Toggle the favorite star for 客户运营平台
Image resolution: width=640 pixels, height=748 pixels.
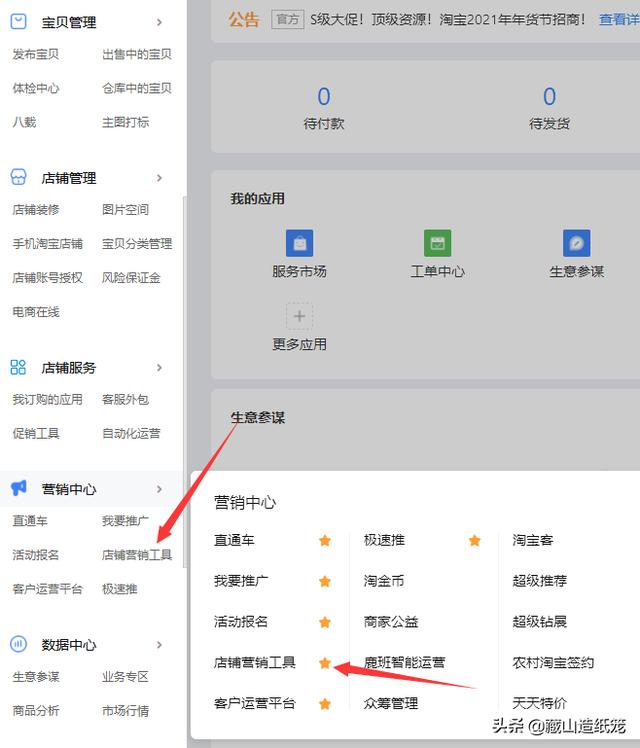[x=325, y=704]
